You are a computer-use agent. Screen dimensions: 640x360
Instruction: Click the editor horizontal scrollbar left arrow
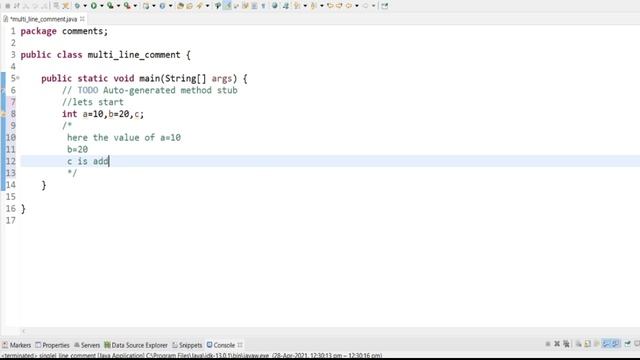click(23, 331)
